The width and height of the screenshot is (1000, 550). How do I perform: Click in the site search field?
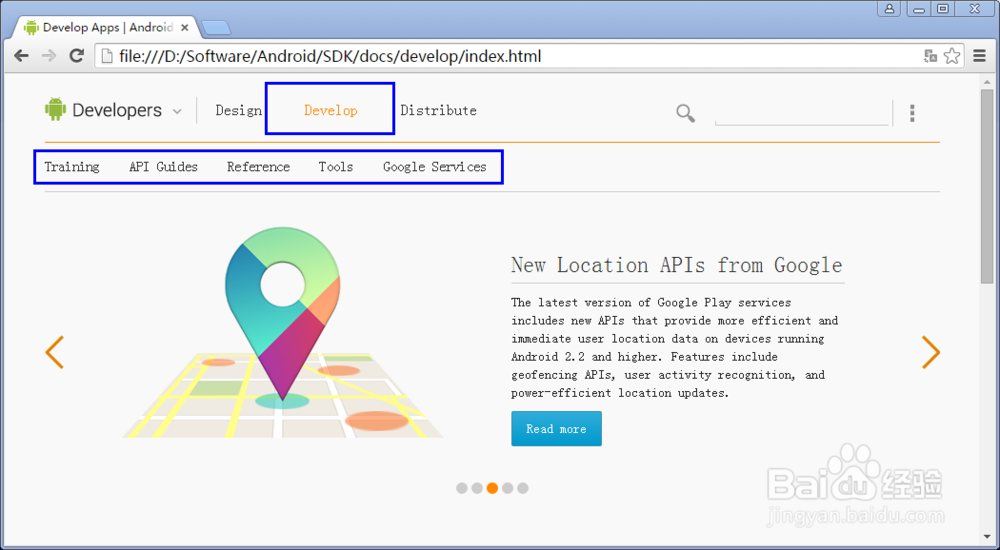pos(802,114)
